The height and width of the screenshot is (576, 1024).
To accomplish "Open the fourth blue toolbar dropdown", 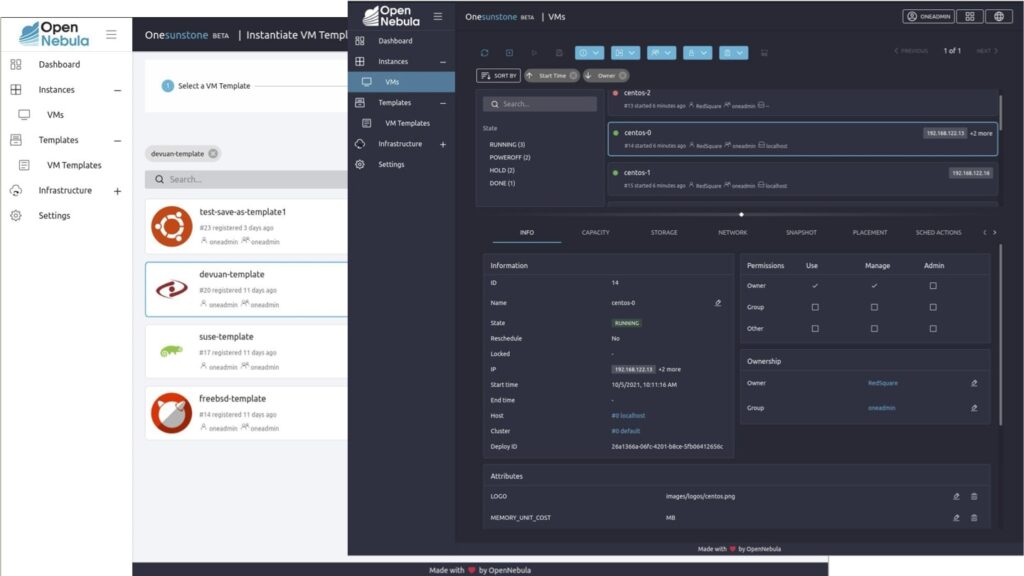I will click(x=697, y=53).
